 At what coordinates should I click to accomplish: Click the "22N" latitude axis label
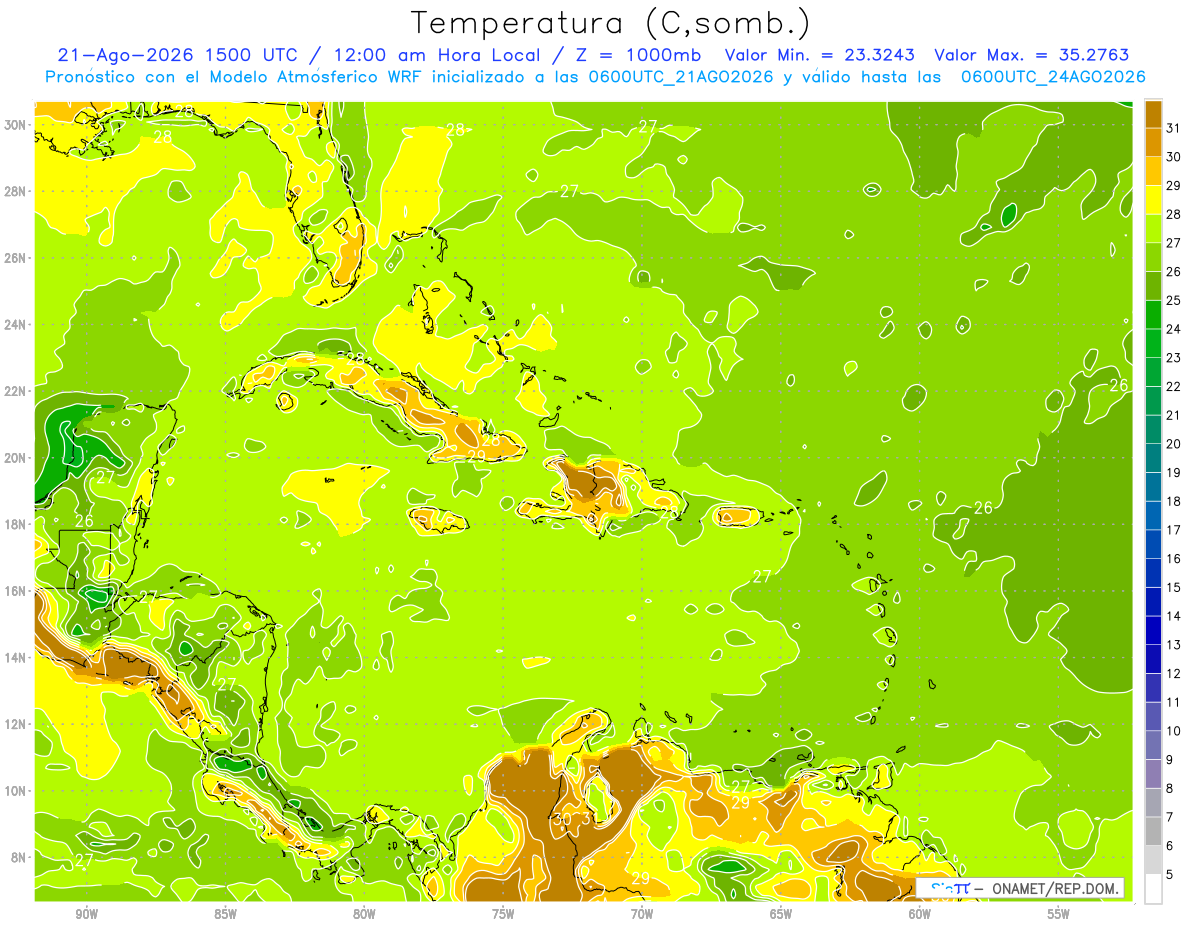pyautogui.click(x=16, y=390)
